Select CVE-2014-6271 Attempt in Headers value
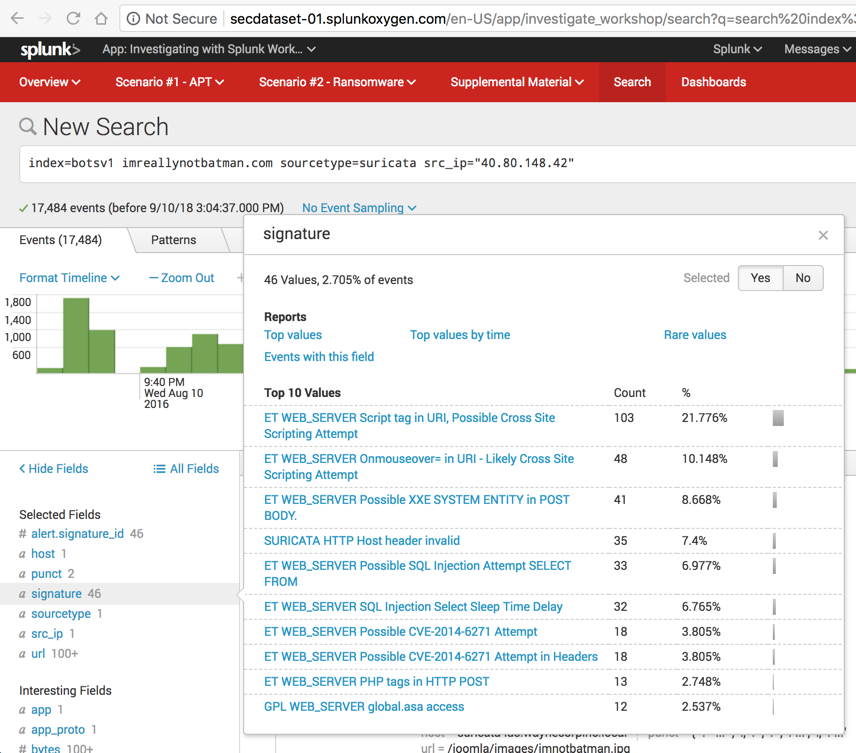 pos(431,656)
